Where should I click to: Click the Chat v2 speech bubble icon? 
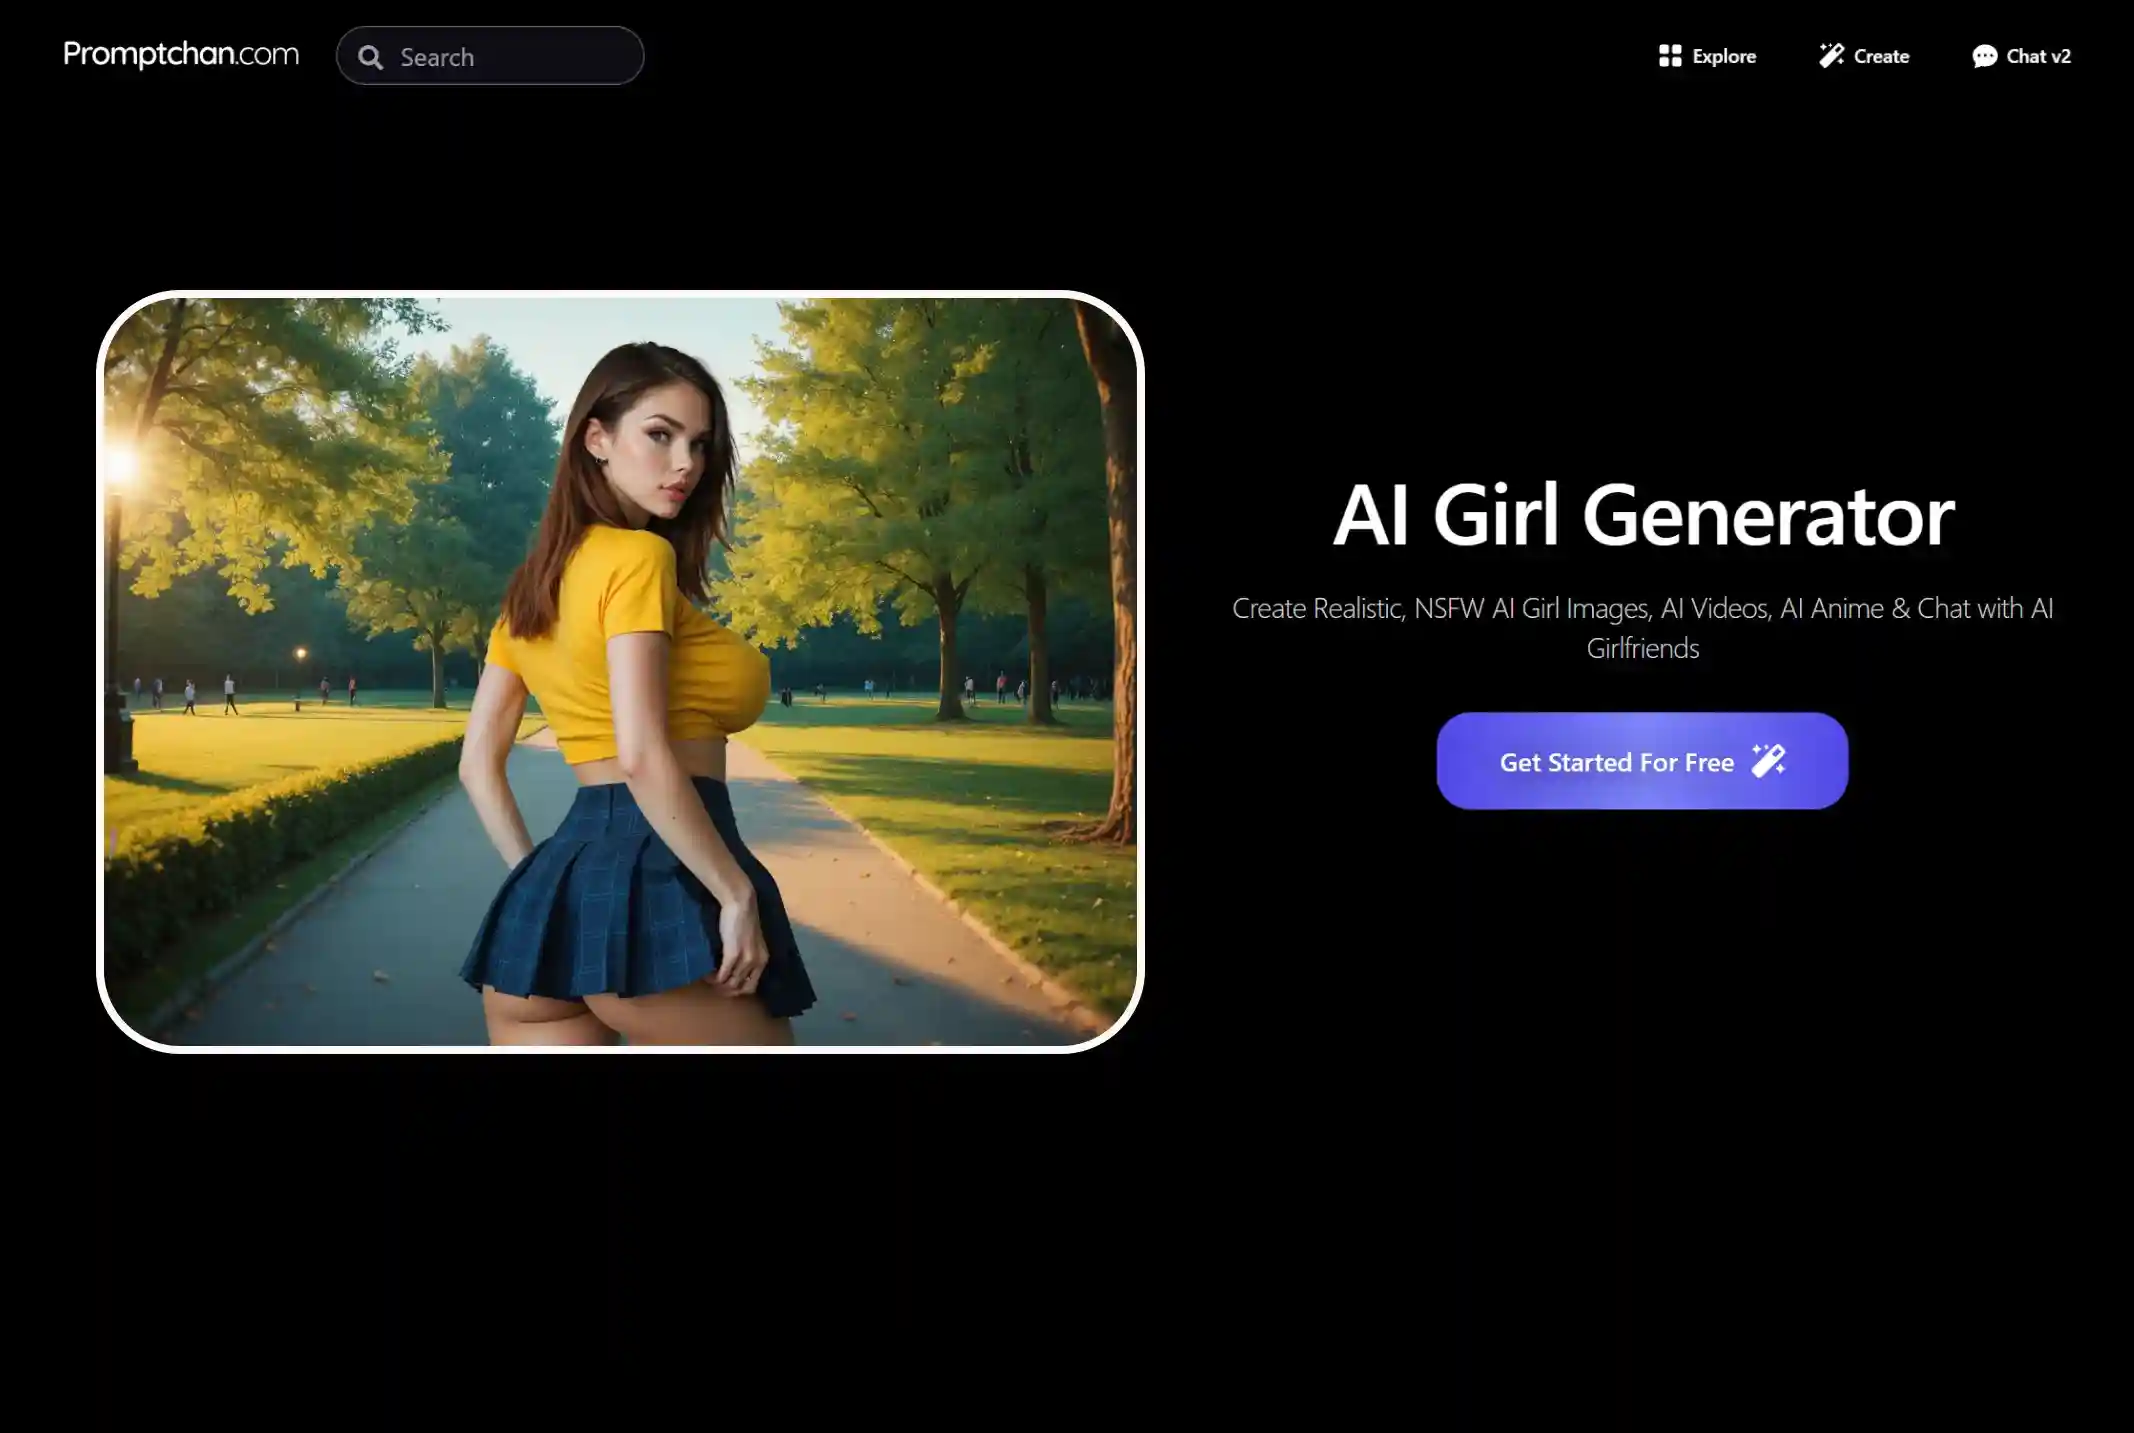point(1984,56)
